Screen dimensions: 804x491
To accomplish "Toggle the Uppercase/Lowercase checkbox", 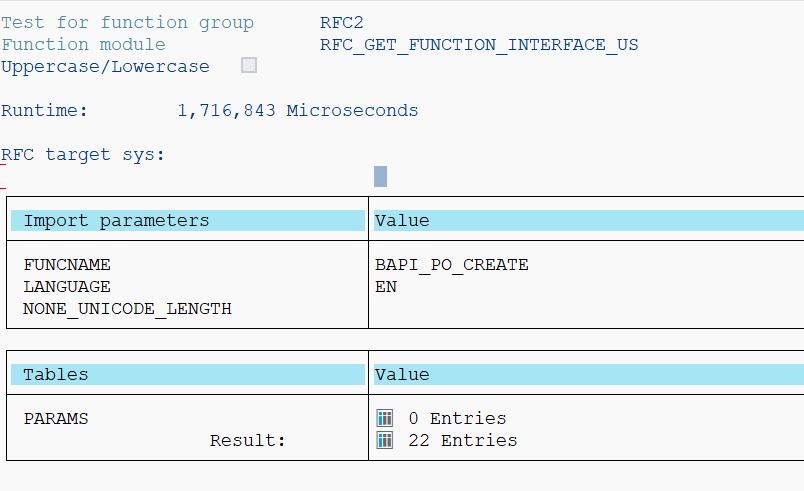I will click(249, 65).
